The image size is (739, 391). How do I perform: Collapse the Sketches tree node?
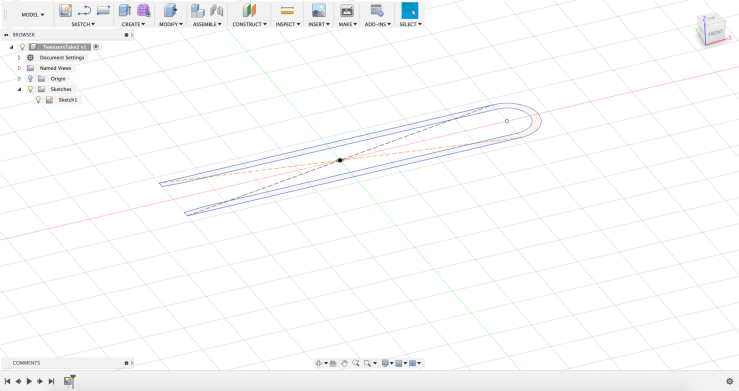point(19,89)
